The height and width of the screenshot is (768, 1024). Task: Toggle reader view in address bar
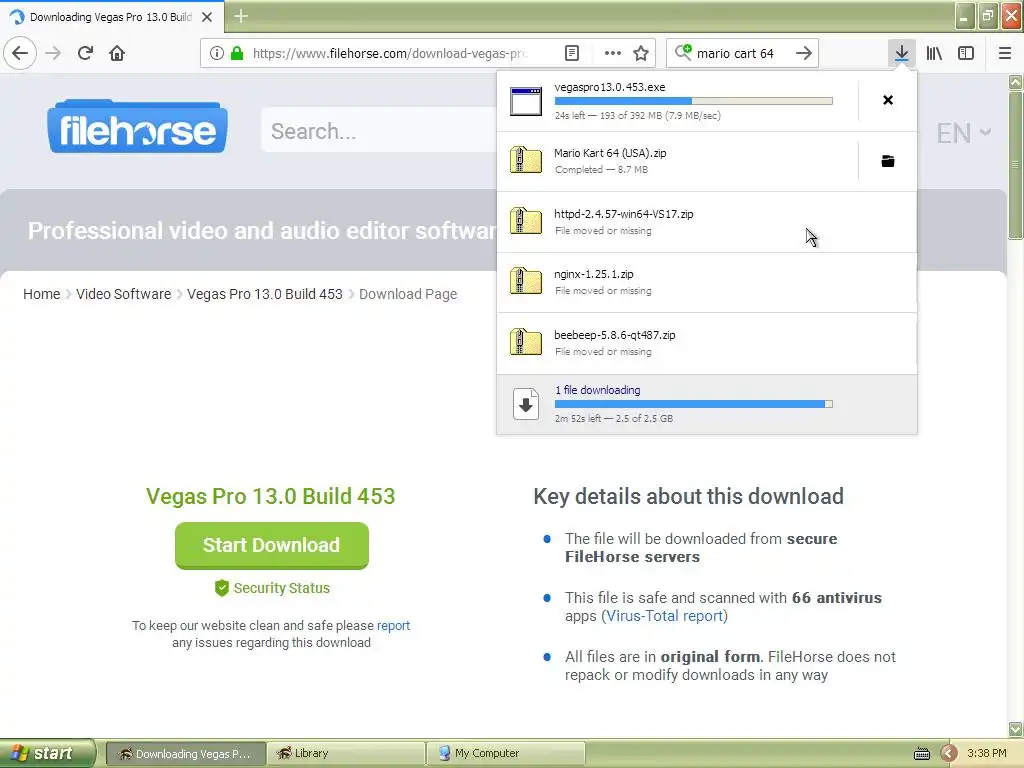click(572, 53)
